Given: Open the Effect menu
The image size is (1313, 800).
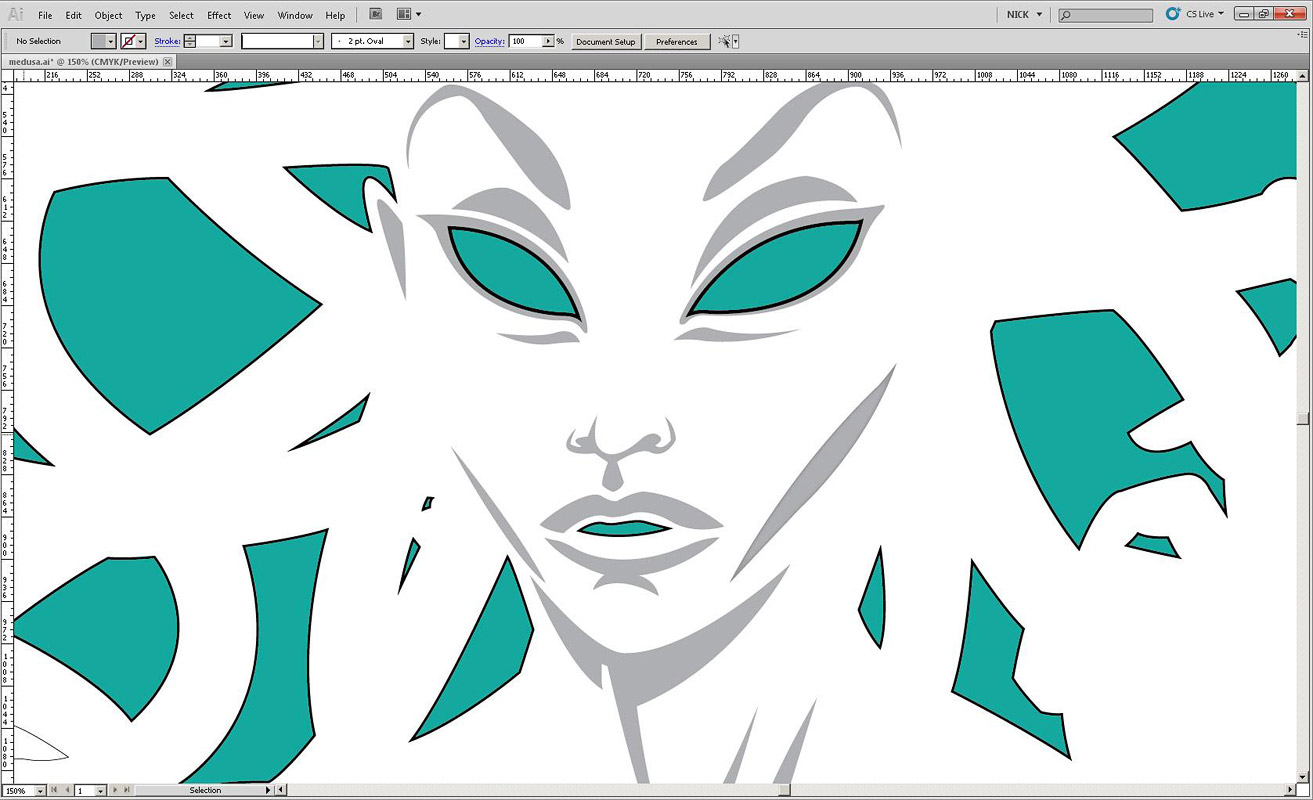Looking at the screenshot, I should click(x=219, y=15).
